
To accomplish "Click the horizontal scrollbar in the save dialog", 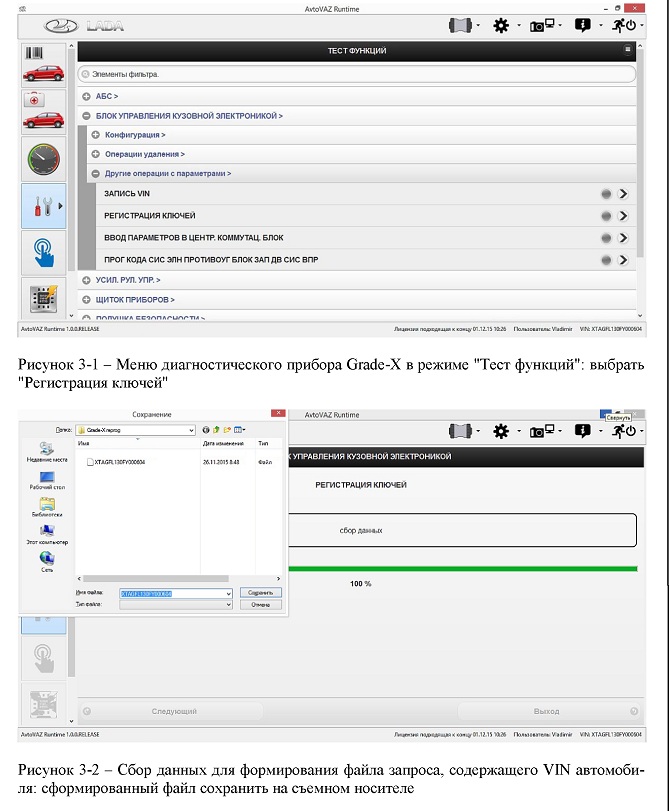I will tap(178, 579).
